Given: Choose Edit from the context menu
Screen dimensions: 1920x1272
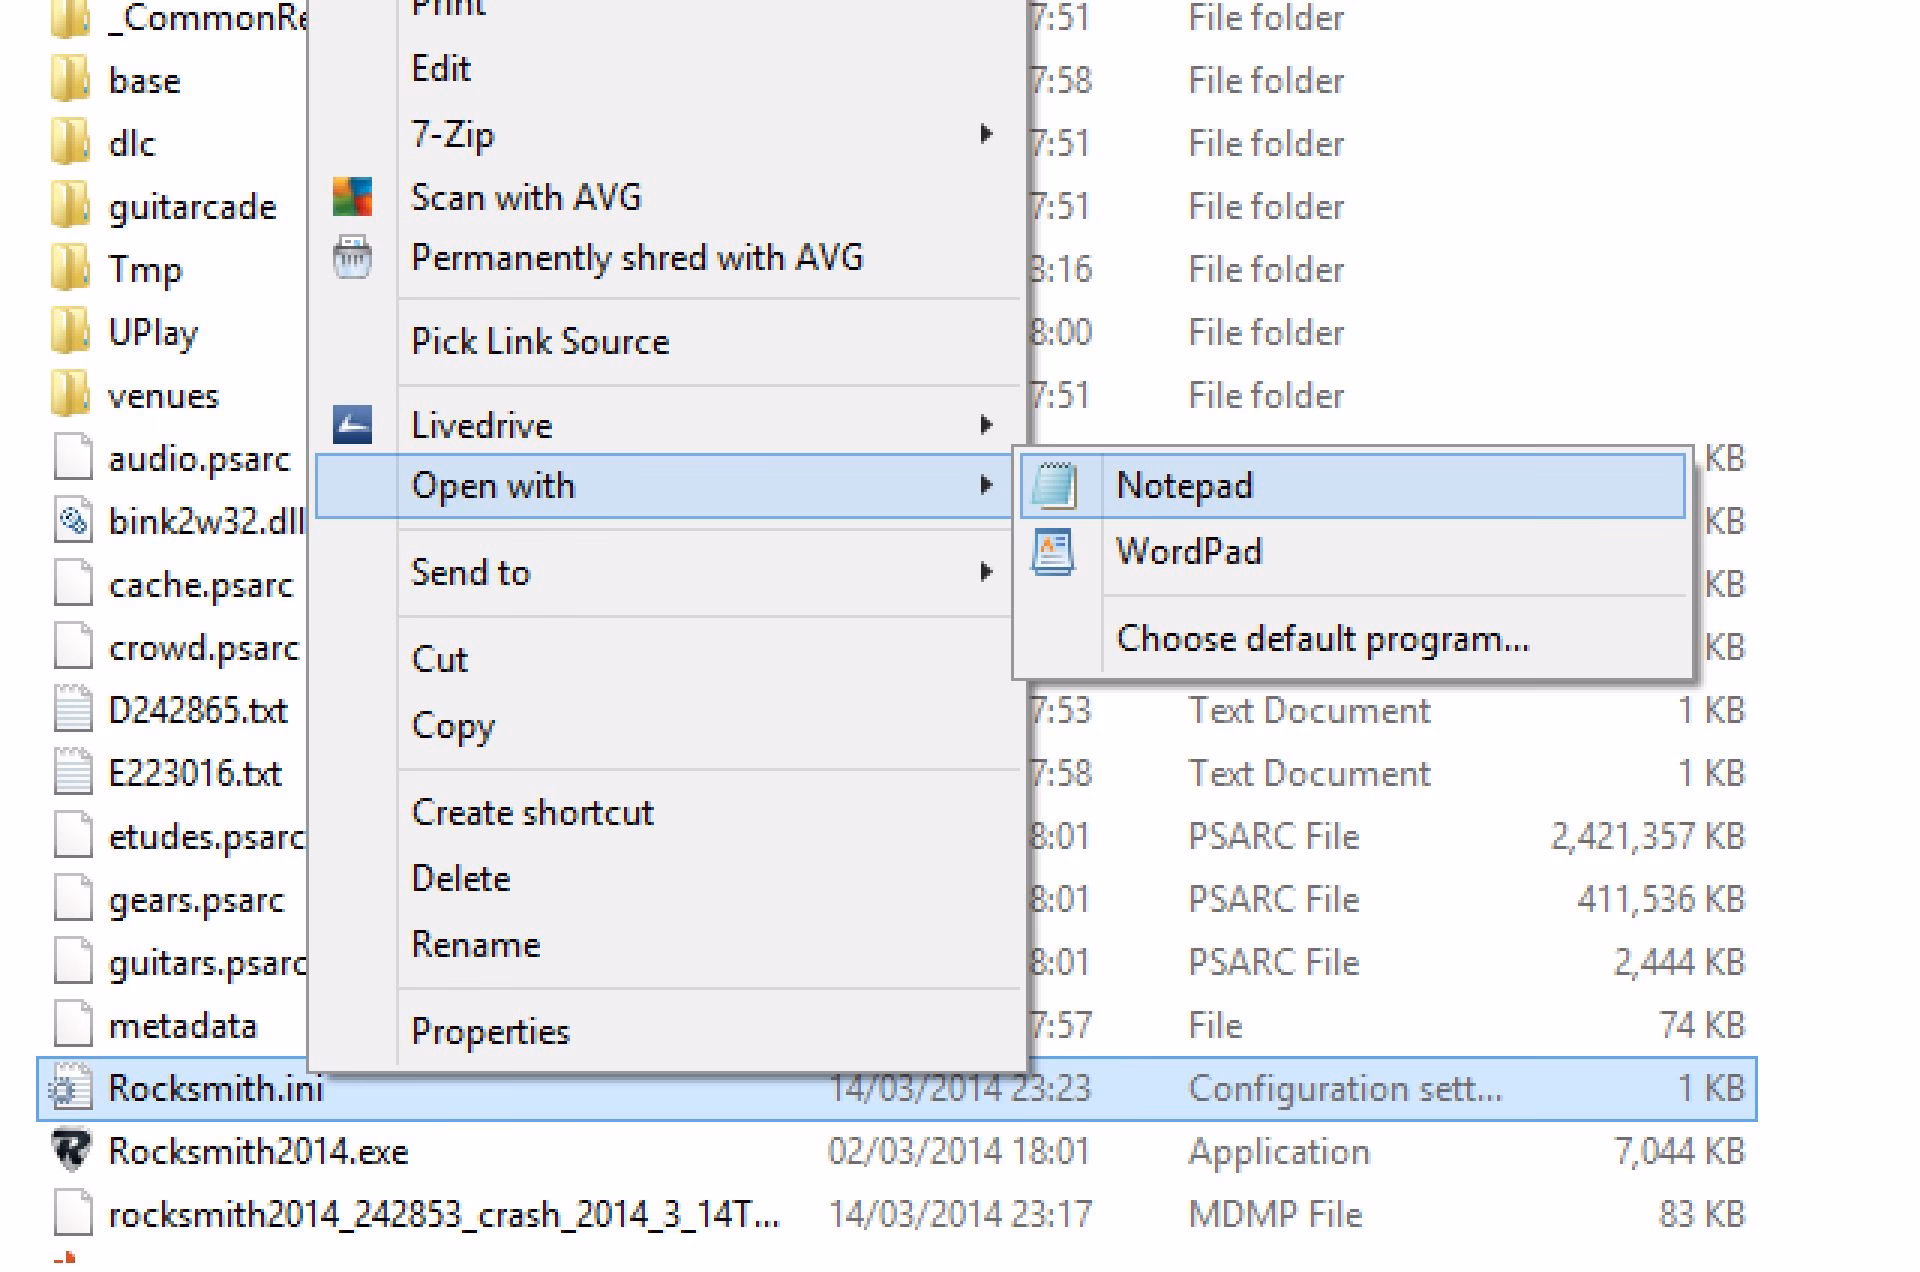Looking at the screenshot, I should 441,68.
